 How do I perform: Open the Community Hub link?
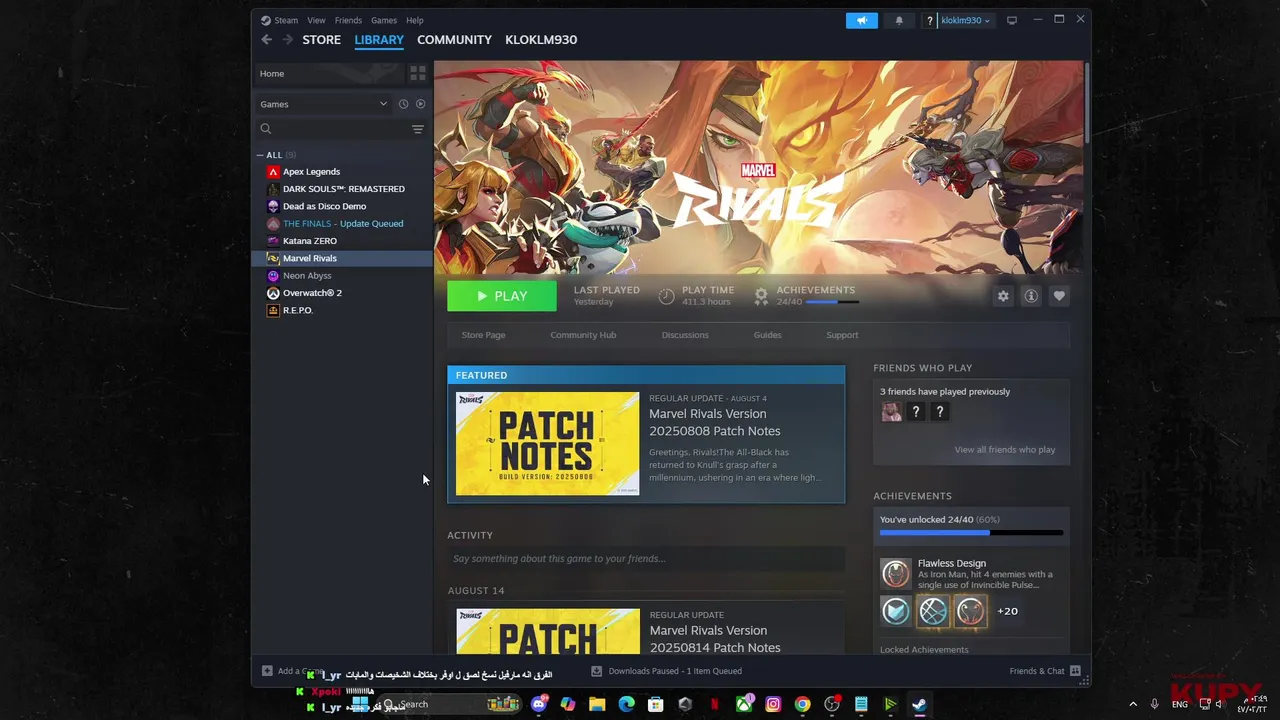tap(583, 335)
